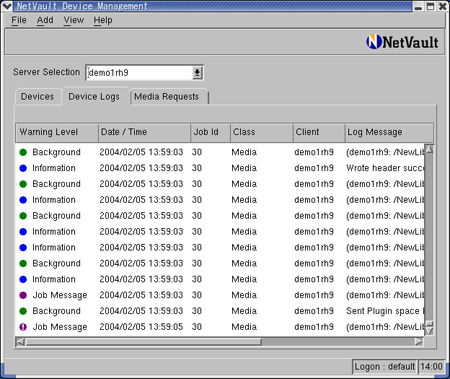The height and width of the screenshot is (379, 450).
Task: Sort by the Date / Time column header
Action: point(144,132)
